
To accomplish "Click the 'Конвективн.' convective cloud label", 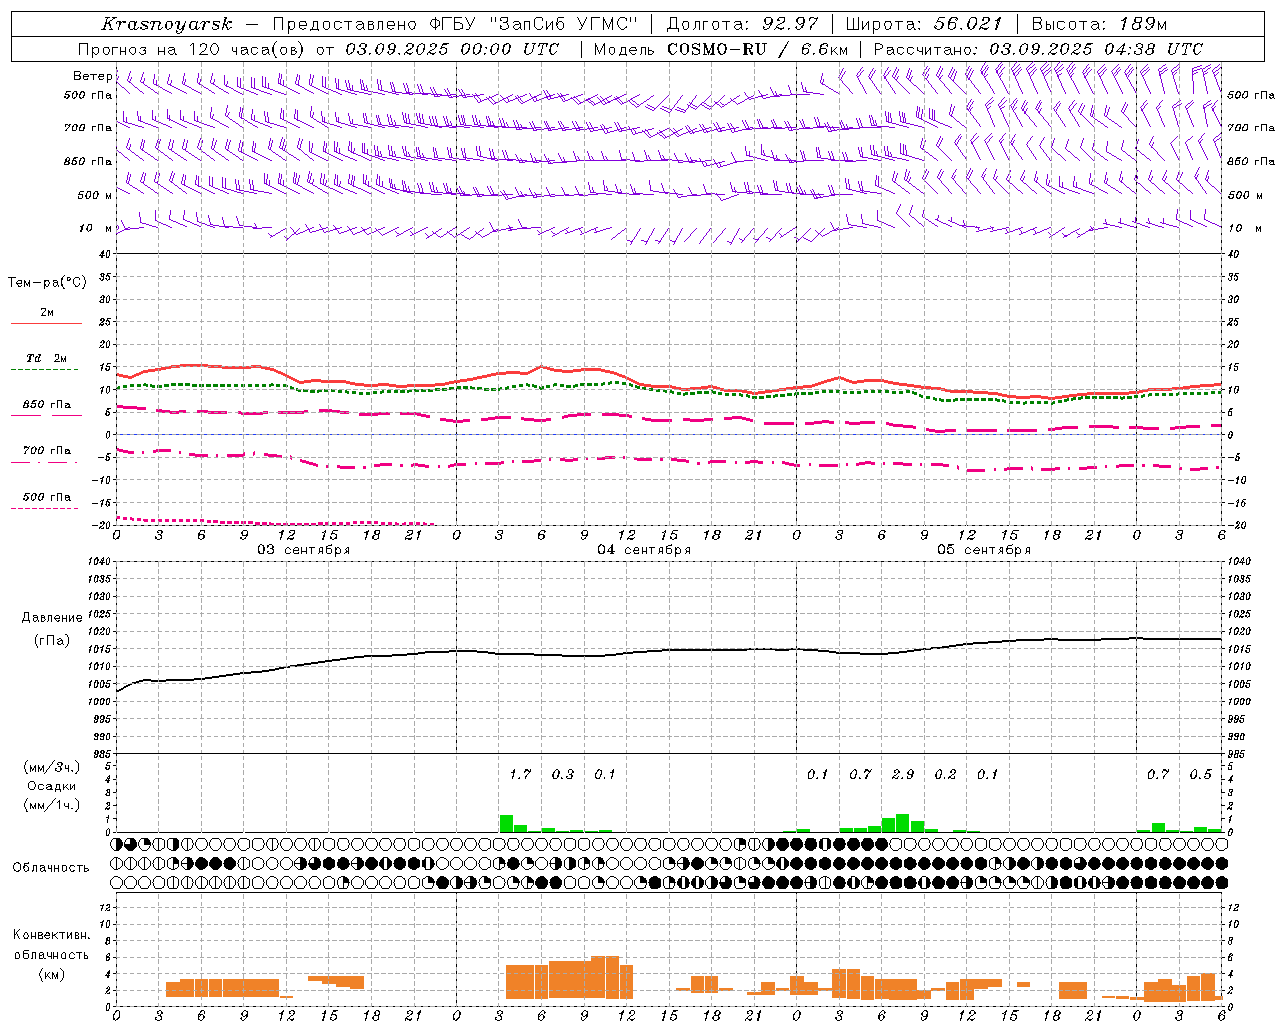I will pyautogui.click(x=51, y=935).
